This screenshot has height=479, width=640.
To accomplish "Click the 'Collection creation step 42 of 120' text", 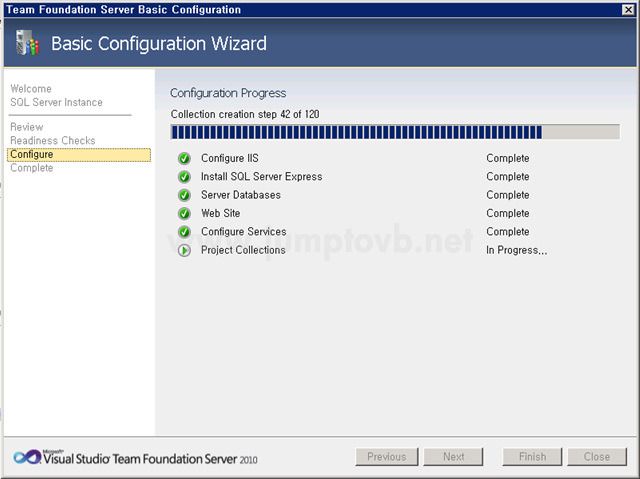I will (245, 114).
